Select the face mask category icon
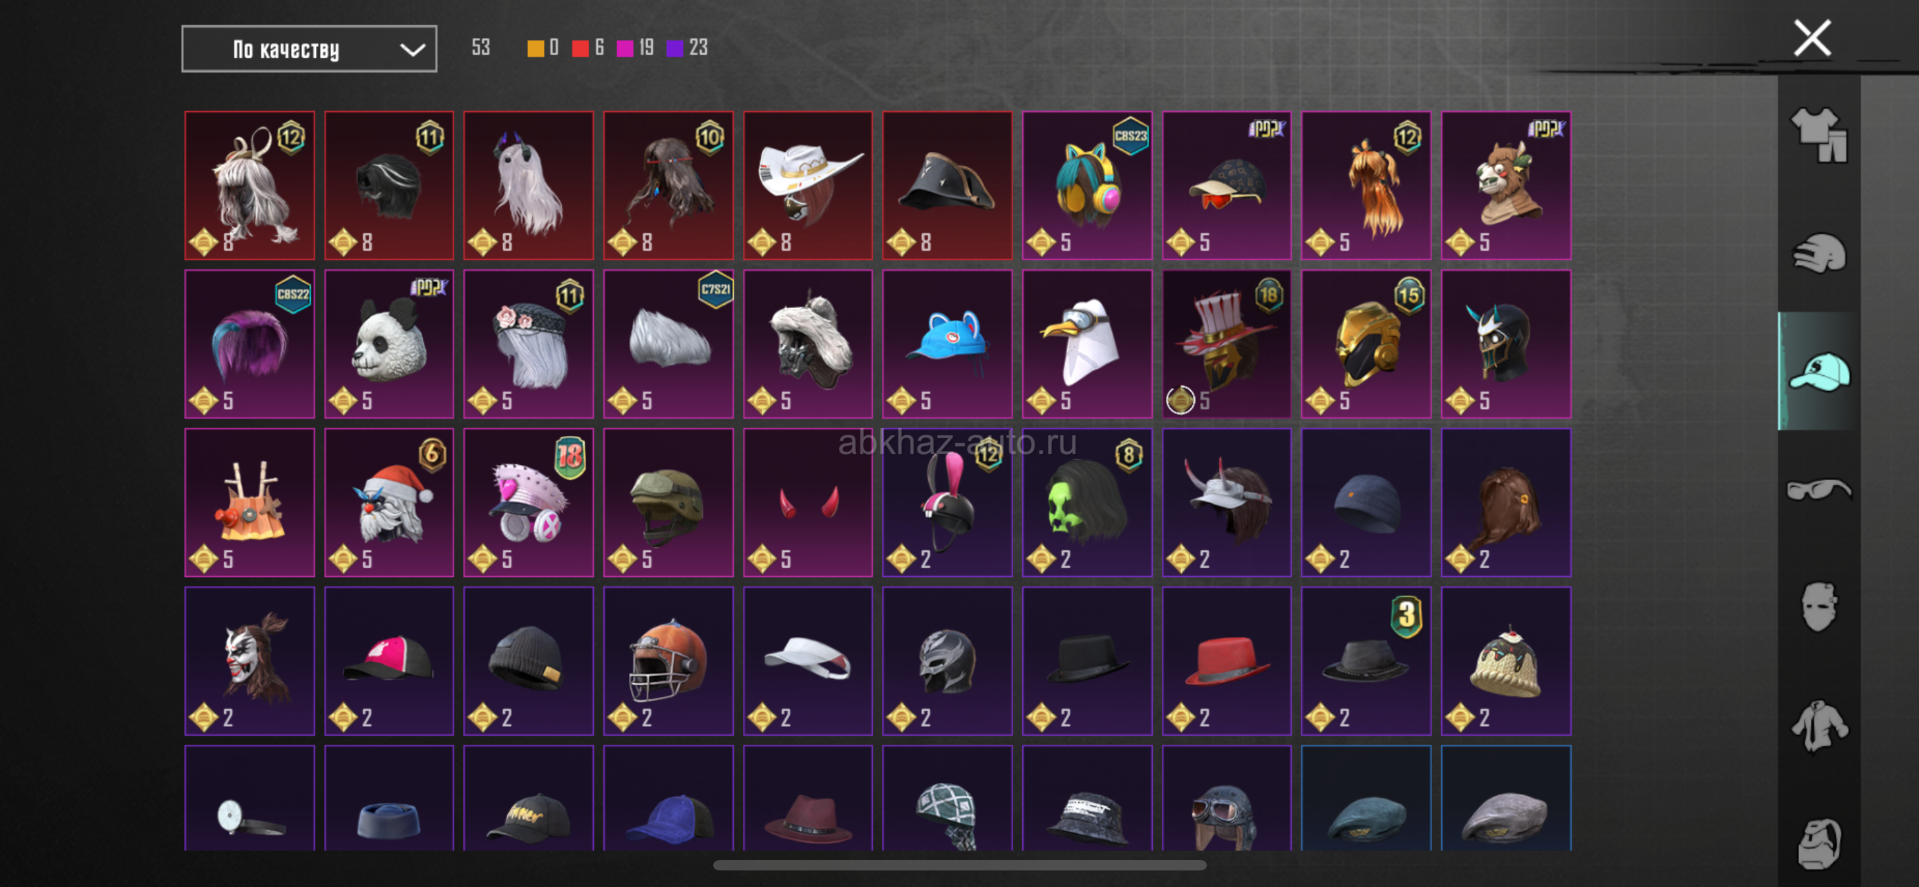Image resolution: width=1919 pixels, height=887 pixels. tap(1819, 607)
